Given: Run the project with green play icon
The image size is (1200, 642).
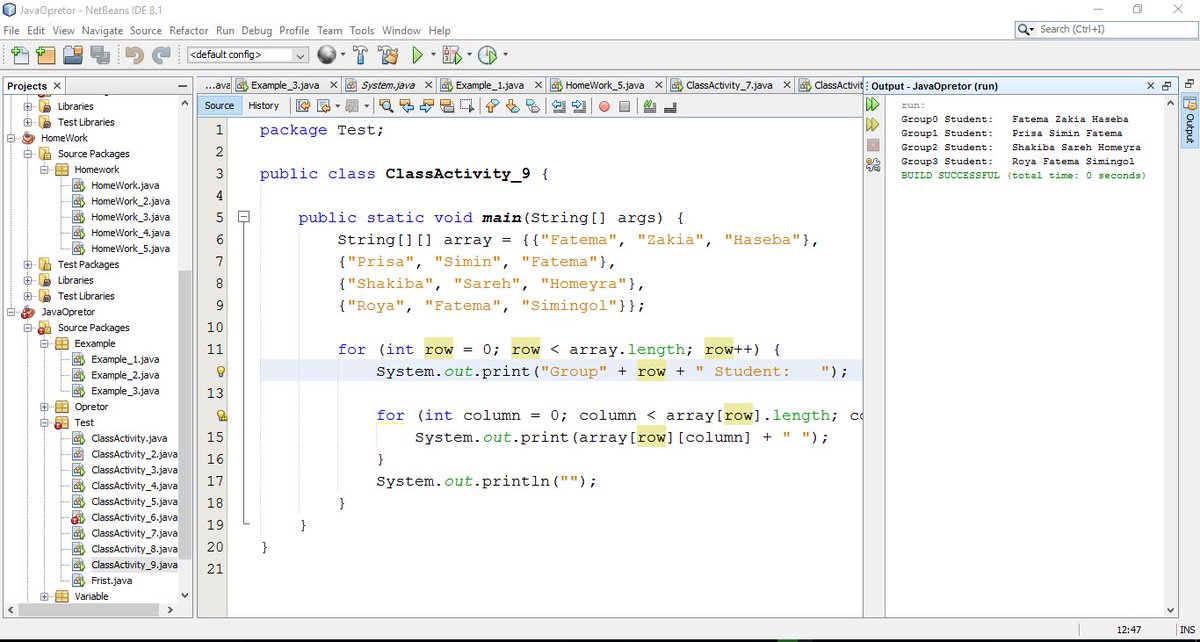Looking at the screenshot, I should point(419,54).
